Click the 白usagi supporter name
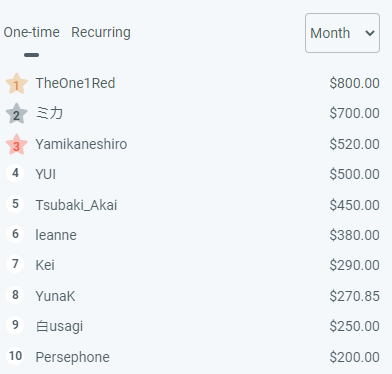392x374 pixels. (x=59, y=326)
